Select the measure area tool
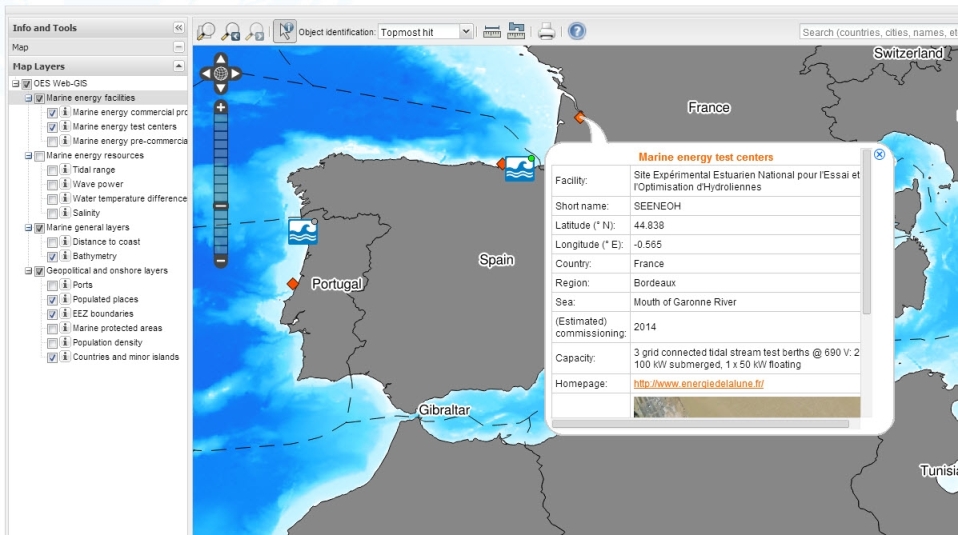Screen dimensions: 958x535 [517, 32]
